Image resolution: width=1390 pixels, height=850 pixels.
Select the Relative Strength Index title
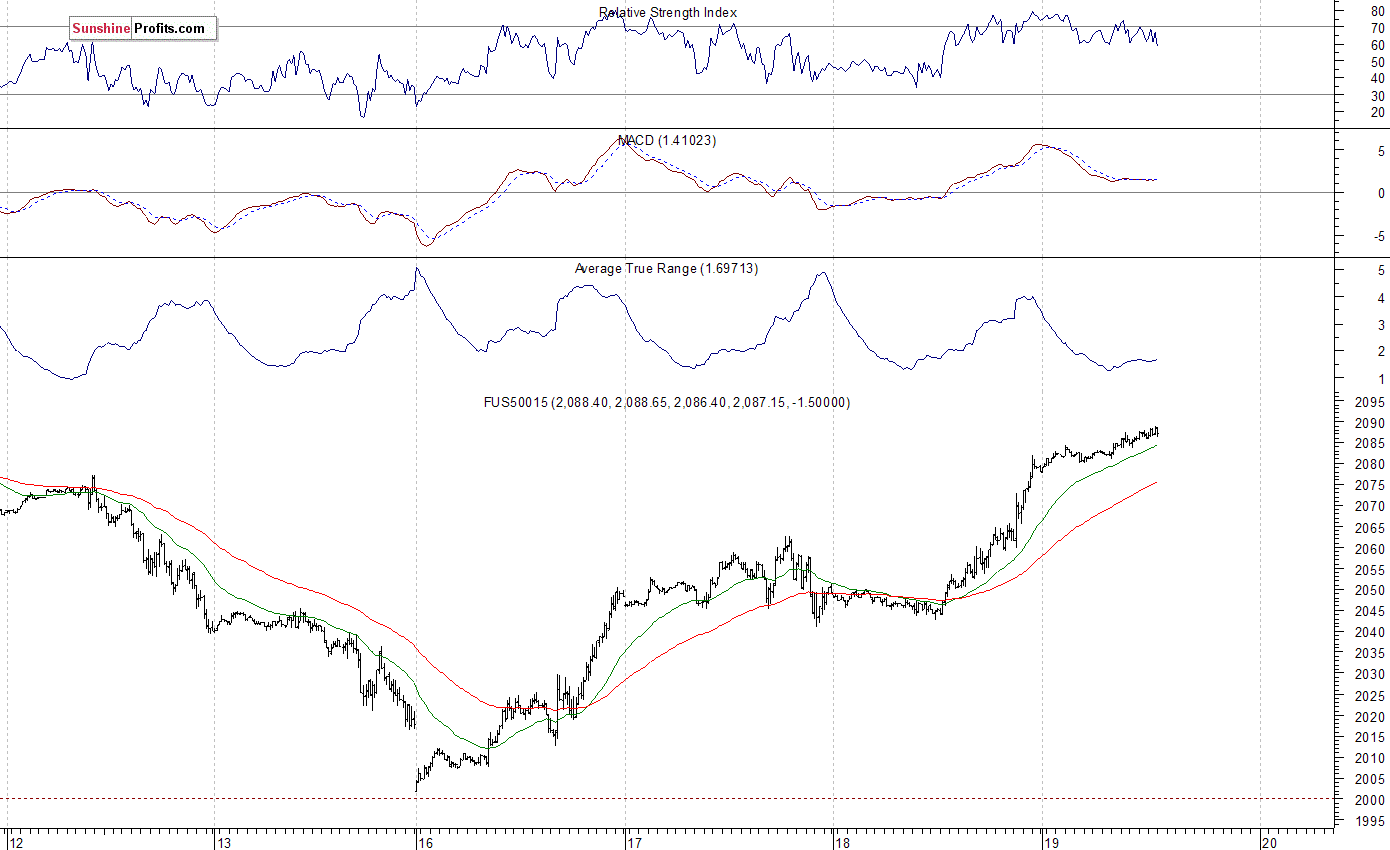tap(668, 13)
